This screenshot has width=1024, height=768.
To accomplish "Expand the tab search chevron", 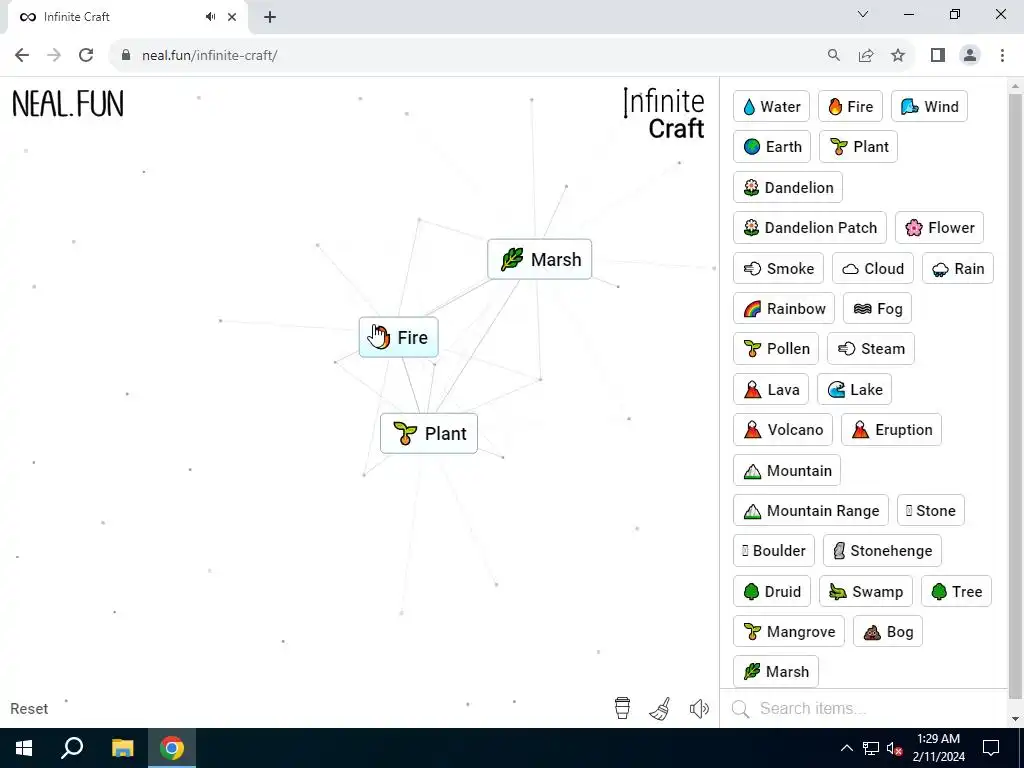I will point(863,14).
